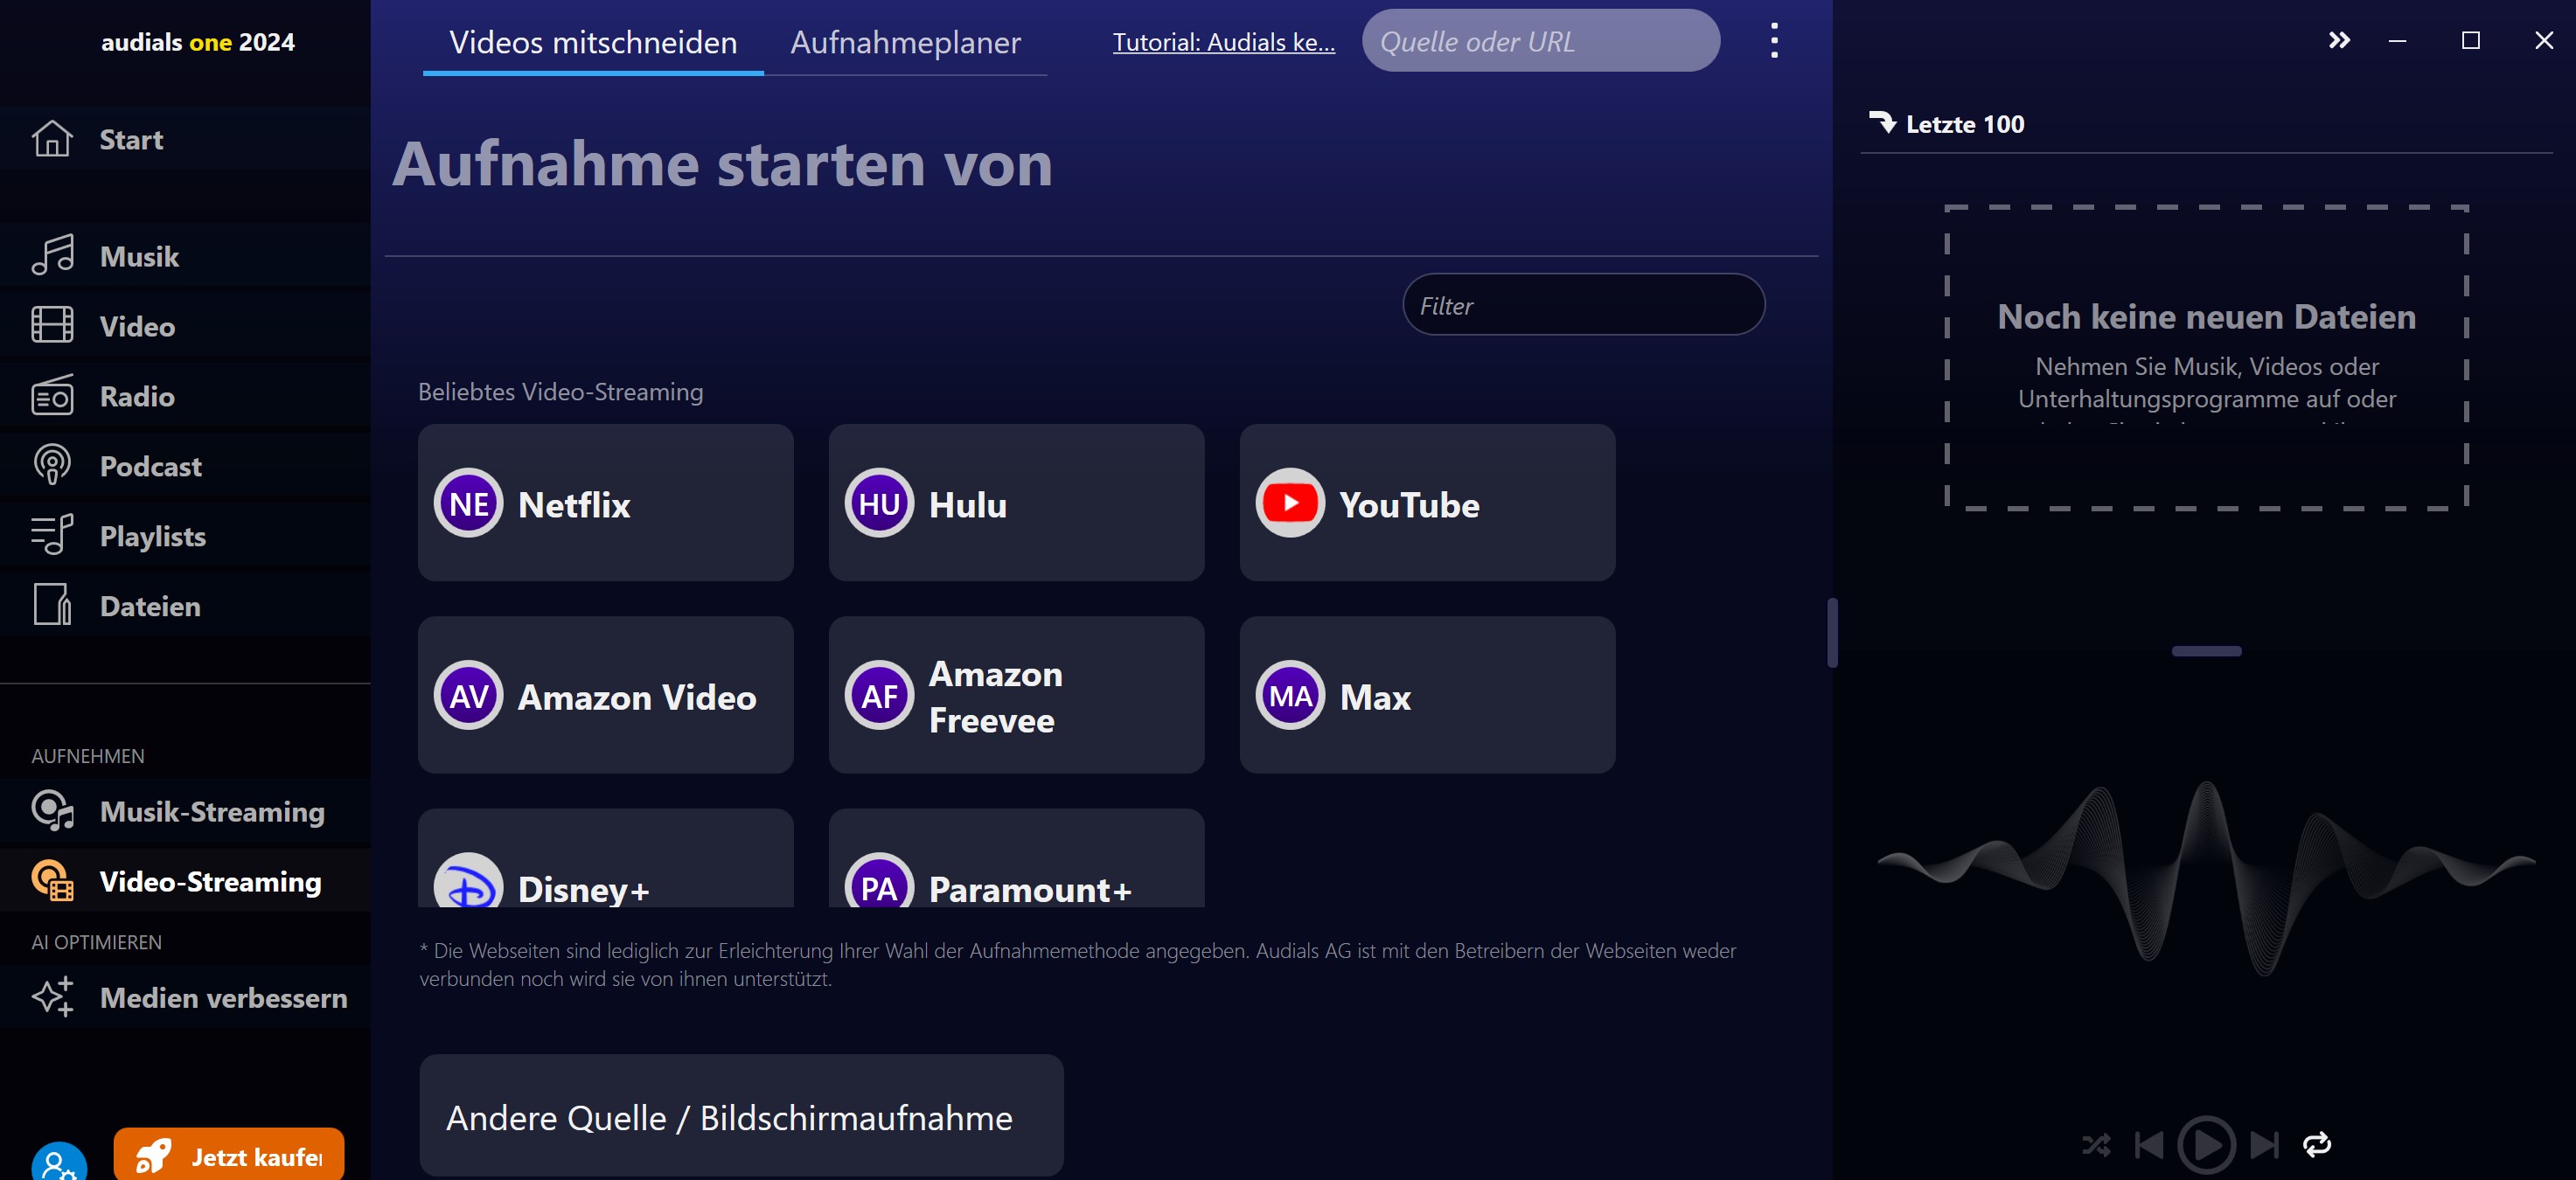Open the Tutorial: Audials link
2576x1180 pixels.
(1223, 42)
